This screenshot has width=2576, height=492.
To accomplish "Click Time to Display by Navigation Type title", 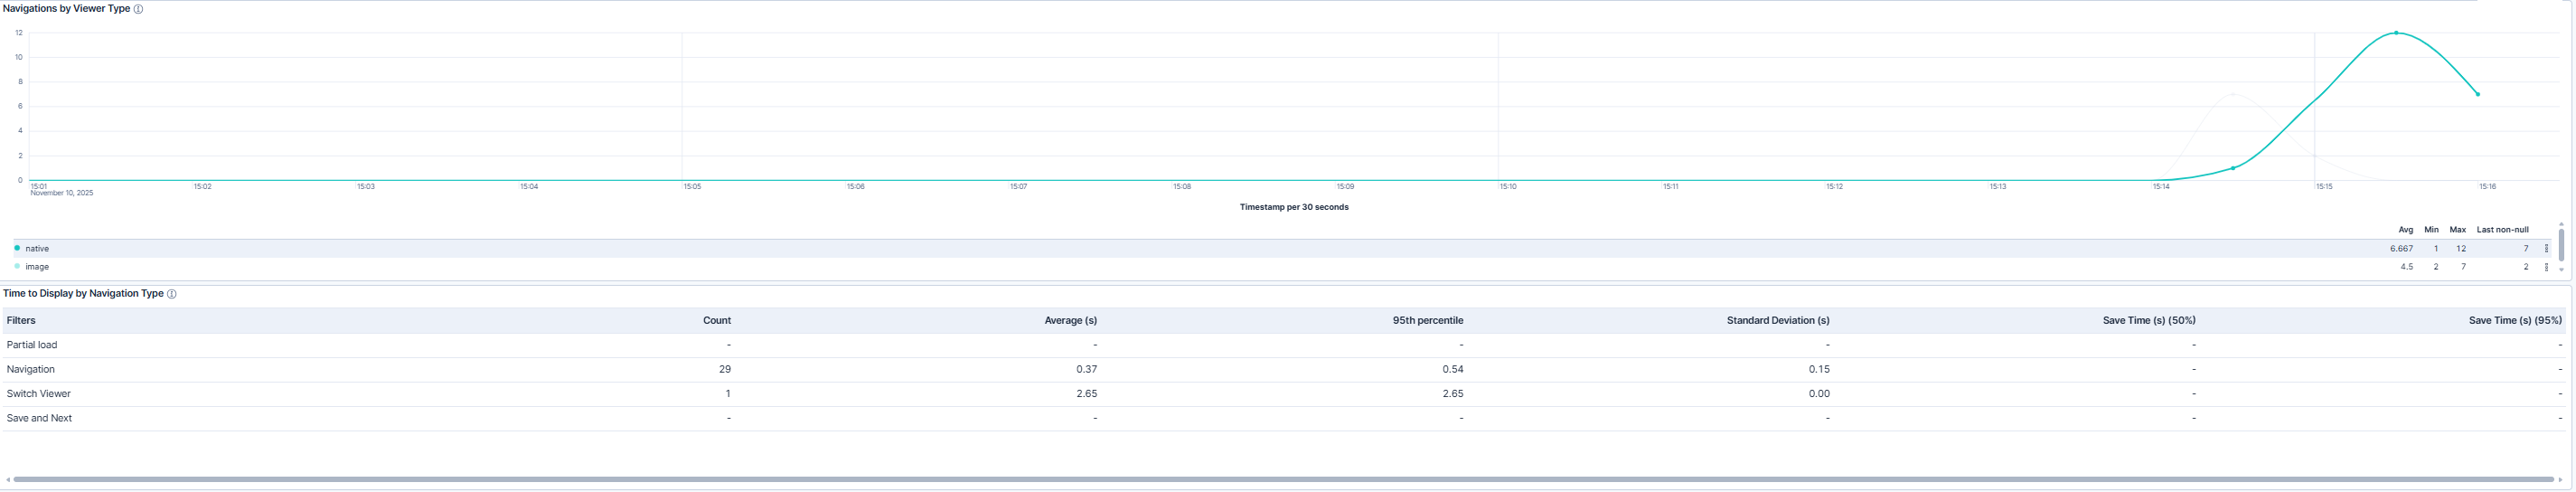I will pos(83,294).
